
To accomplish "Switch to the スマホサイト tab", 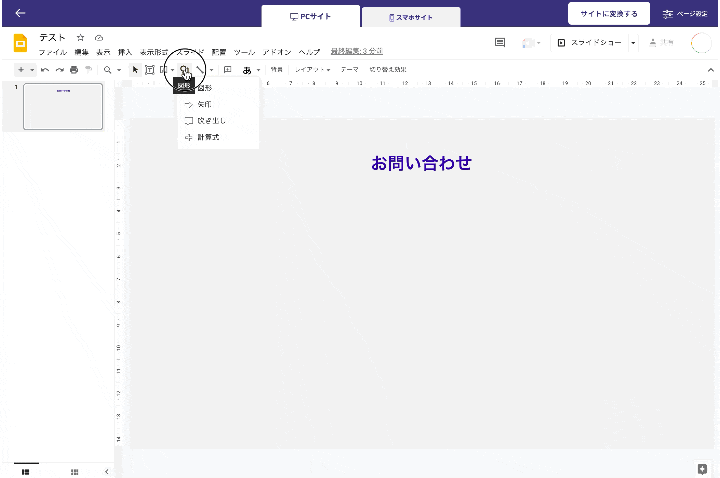I will [410, 17].
